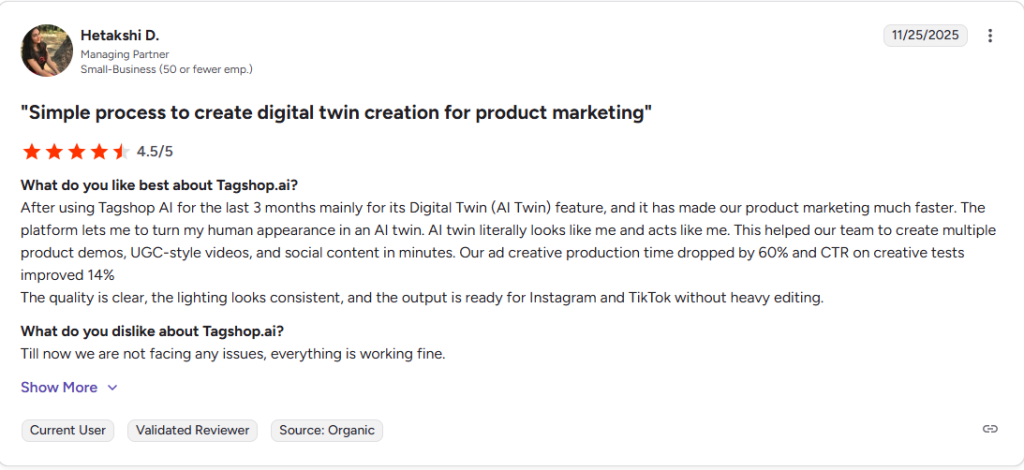The height and width of the screenshot is (470, 1024).
Task: Select the Validated Reviewer badge
Action: tap(193, 430)
